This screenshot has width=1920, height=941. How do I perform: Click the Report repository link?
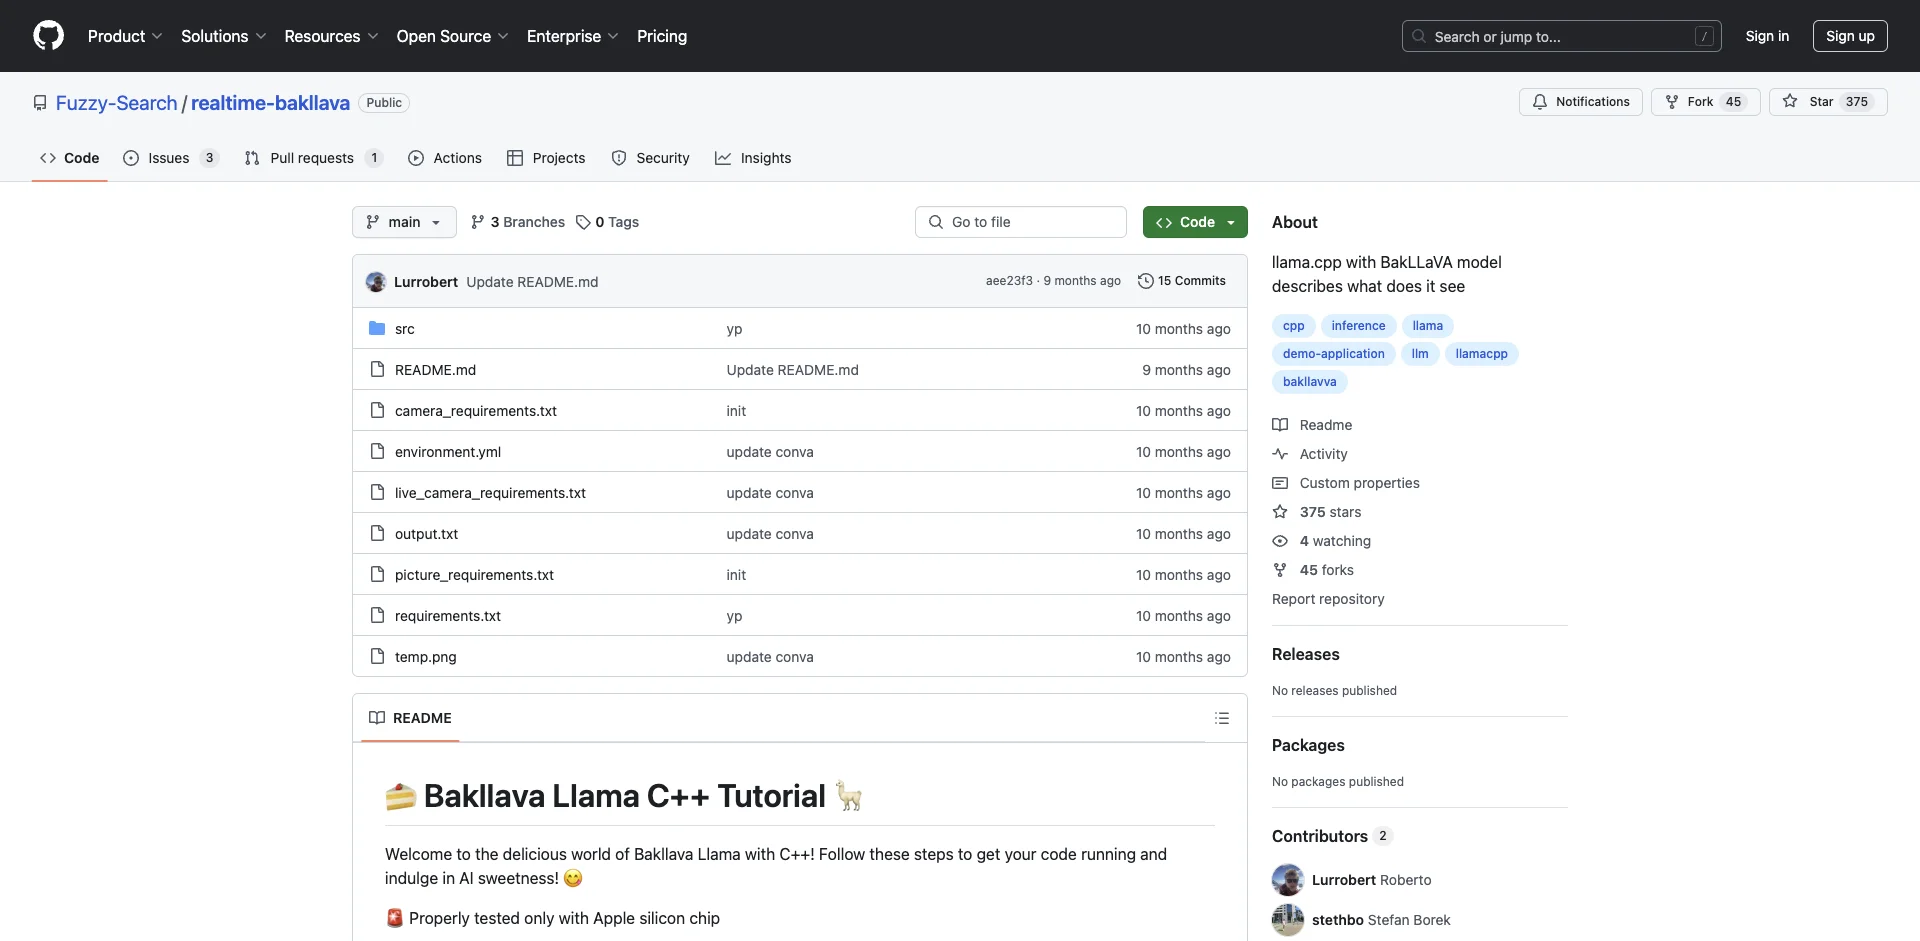point(1328,599)
